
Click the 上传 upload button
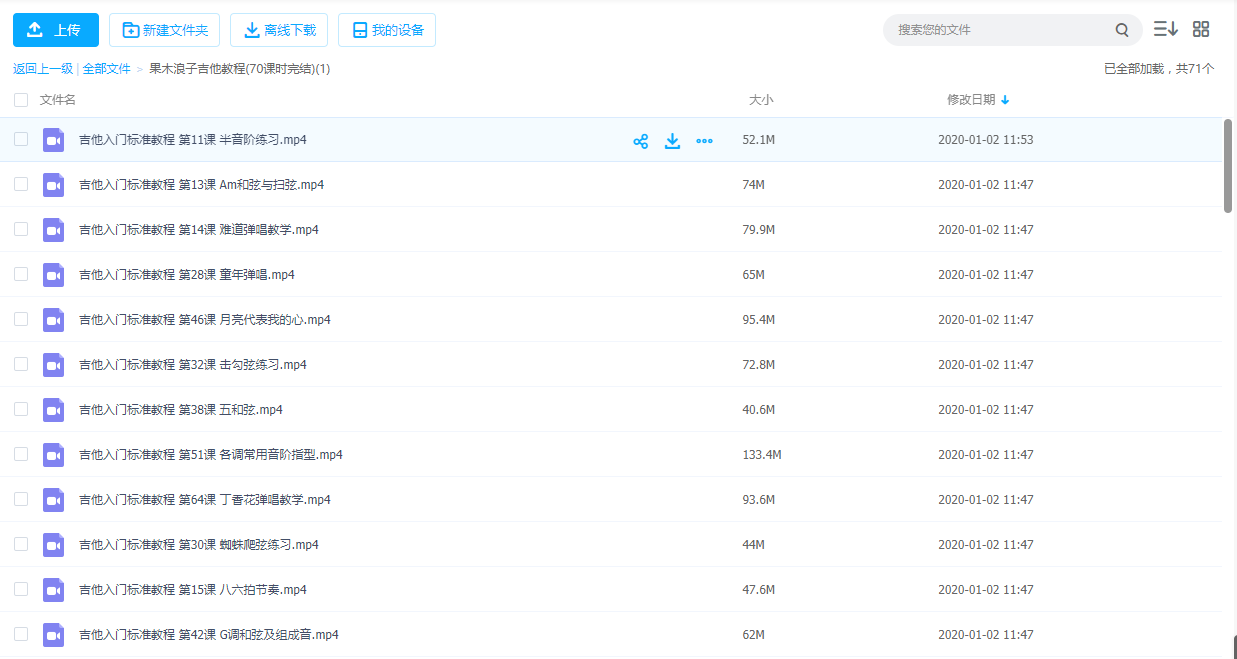[x=56, y=30]
